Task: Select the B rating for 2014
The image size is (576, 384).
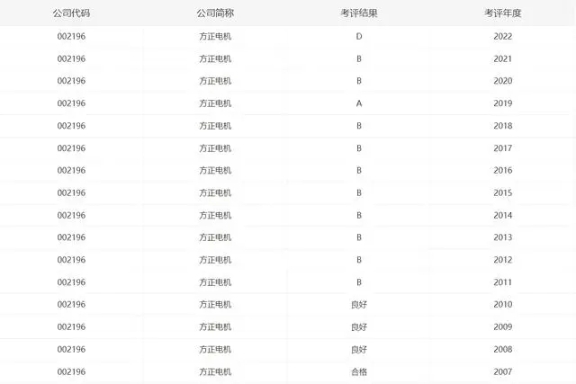Action: tap(359, 215)
